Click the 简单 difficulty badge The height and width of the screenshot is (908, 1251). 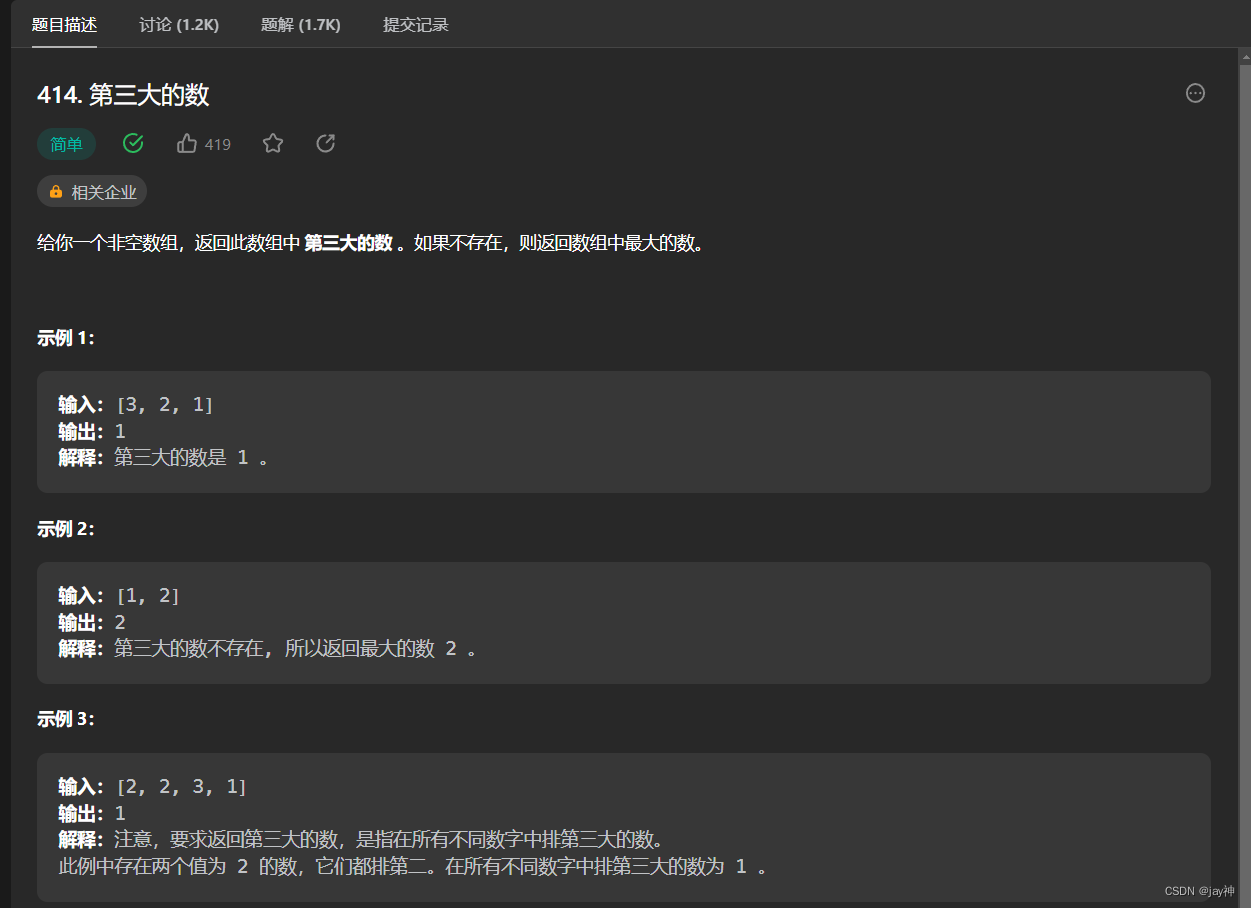click(66, 144)
